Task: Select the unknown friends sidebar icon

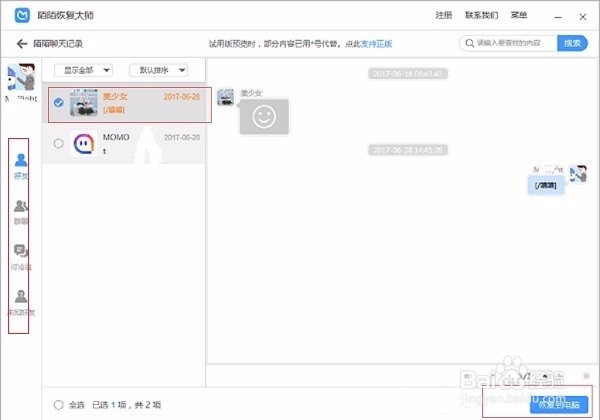Action: (21, 296)
